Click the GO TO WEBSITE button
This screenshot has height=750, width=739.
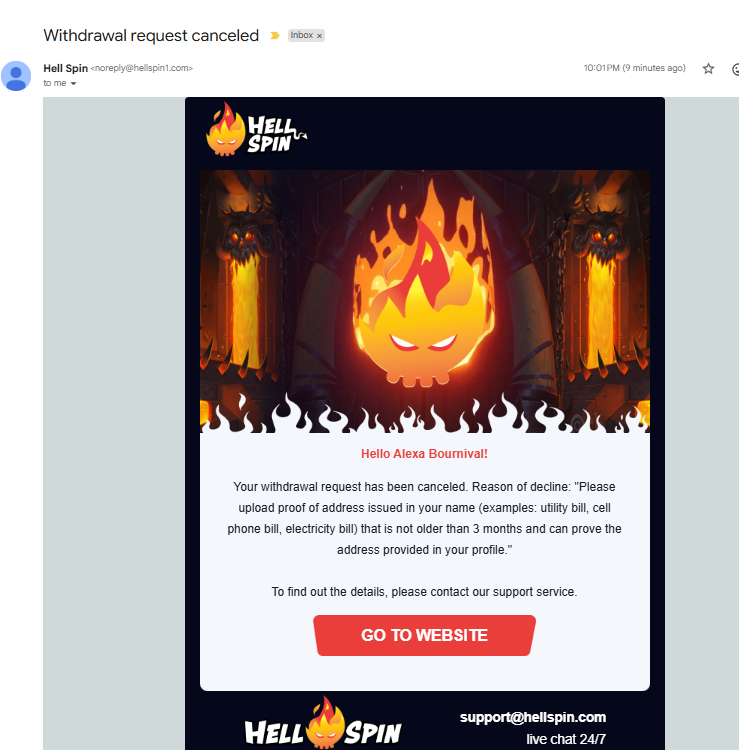pyautogui.click(x=424, y=635)
